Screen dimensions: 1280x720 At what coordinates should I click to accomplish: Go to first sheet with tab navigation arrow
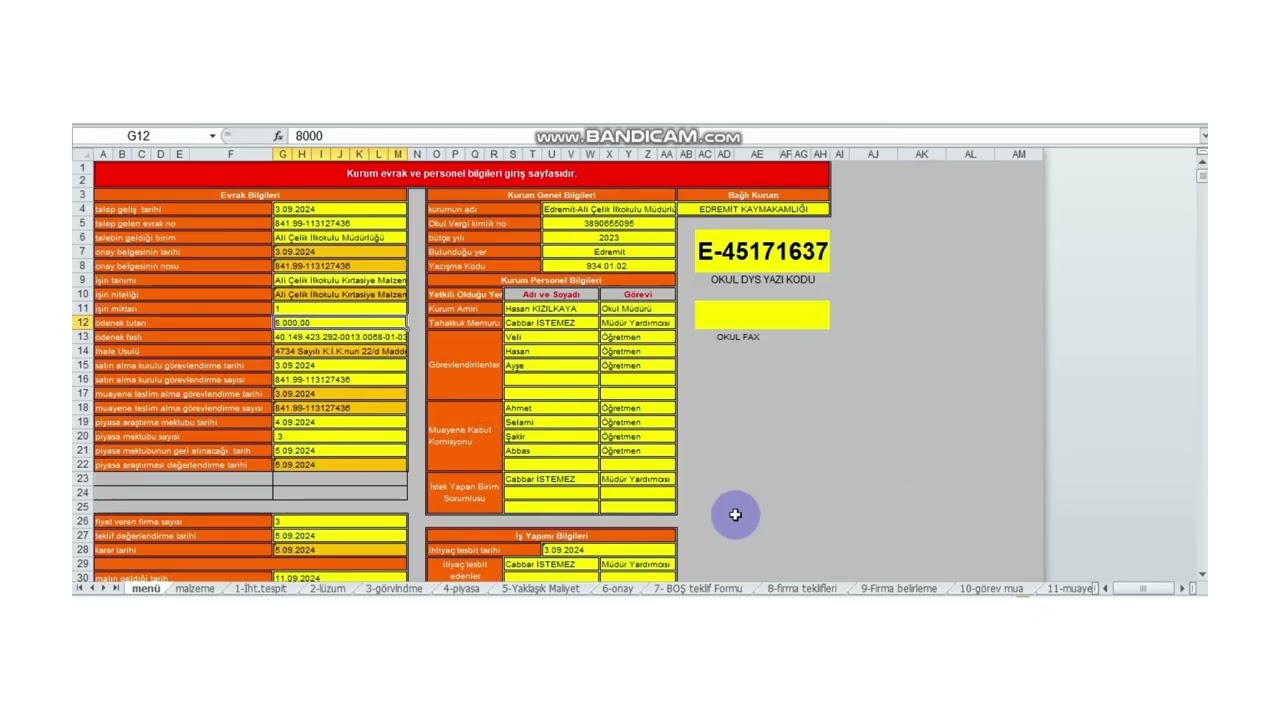(x=79, y=588)
